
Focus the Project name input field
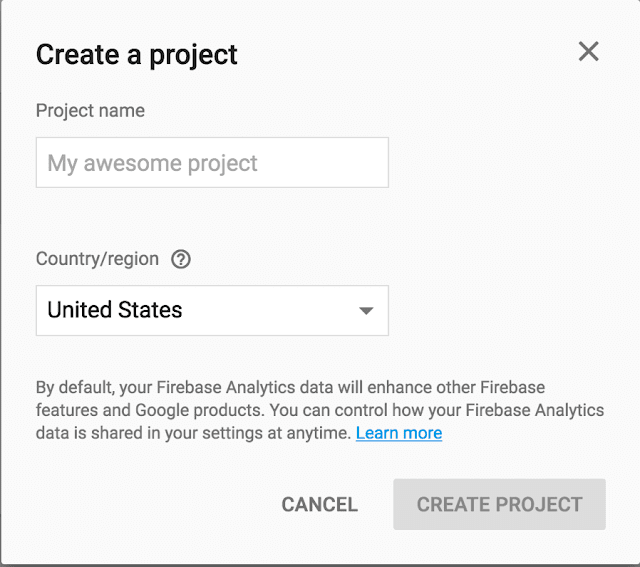click(212, 162)
